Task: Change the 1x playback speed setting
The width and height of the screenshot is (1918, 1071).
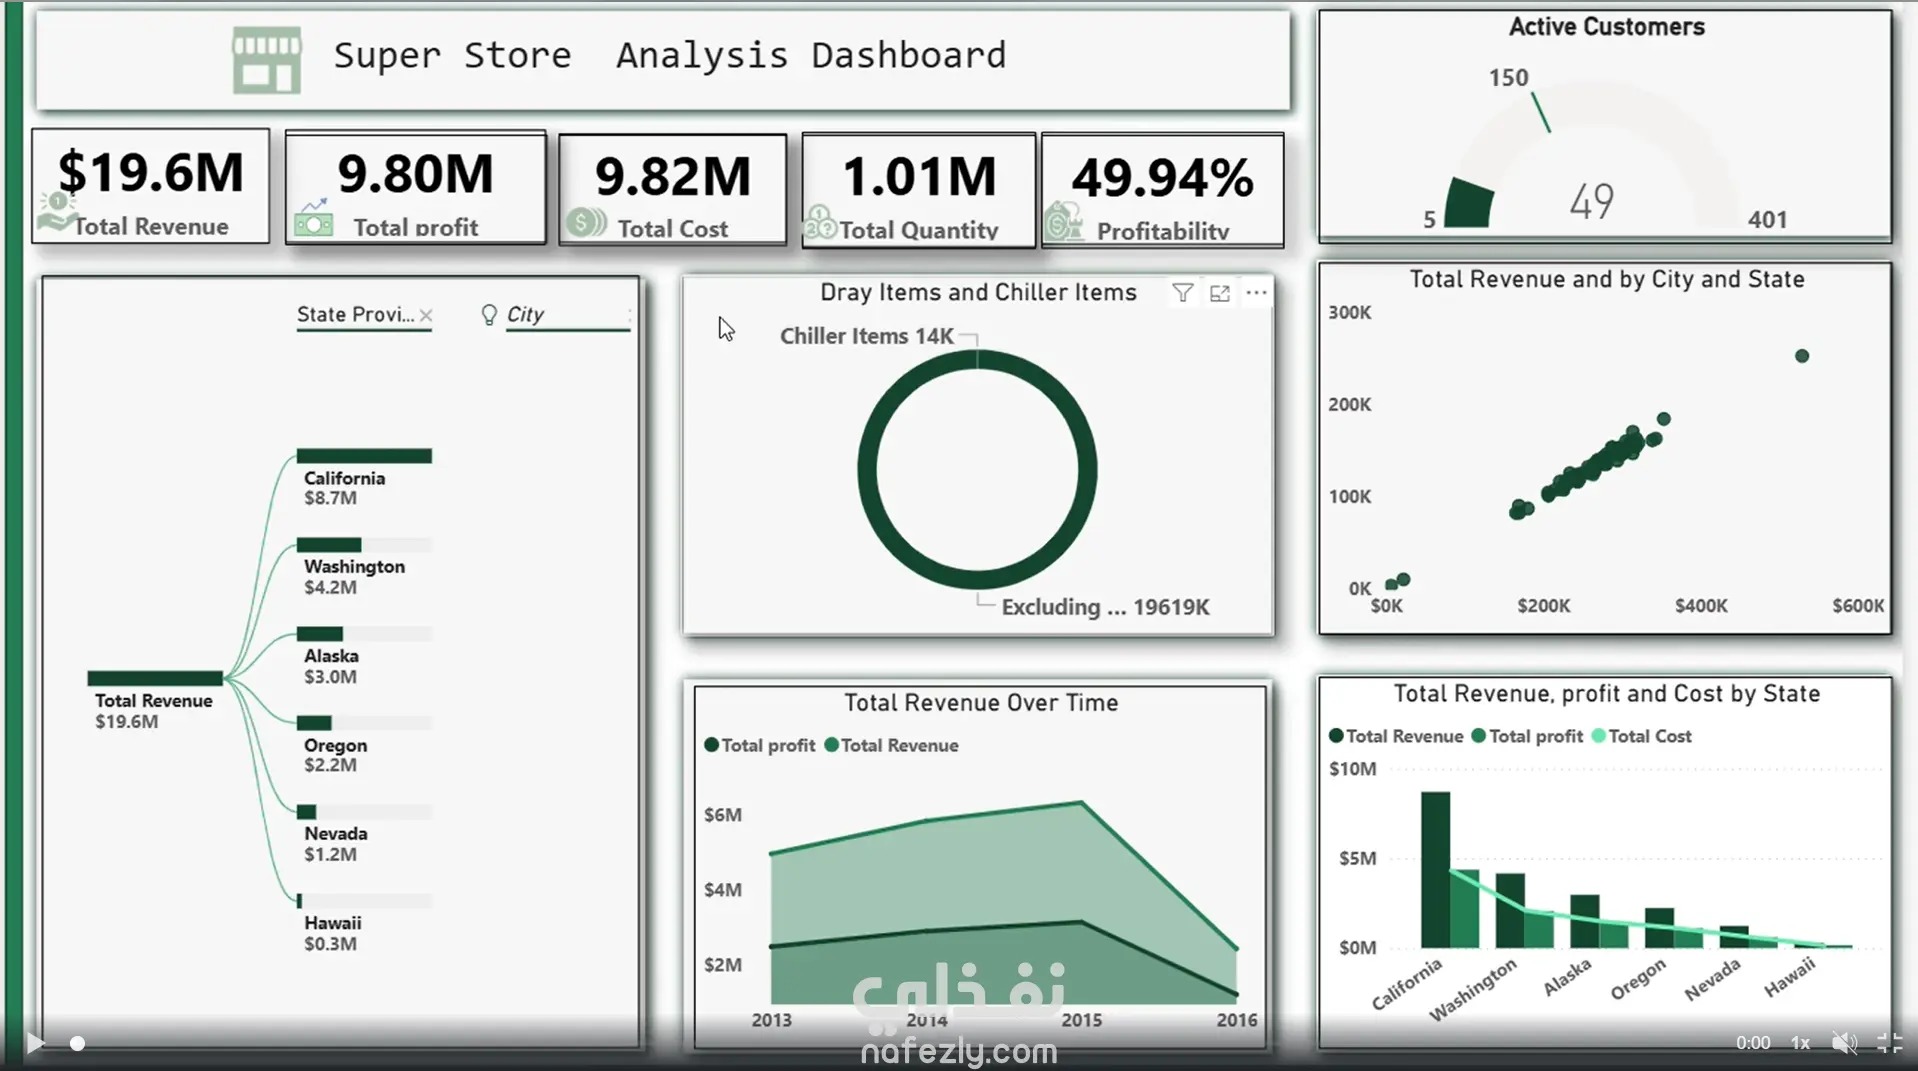Action: [1800, 1043]
